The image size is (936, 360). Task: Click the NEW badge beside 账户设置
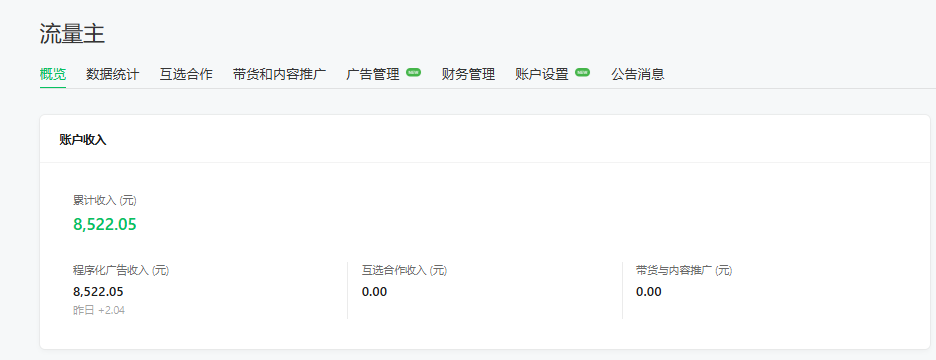[x=582, y=72]
